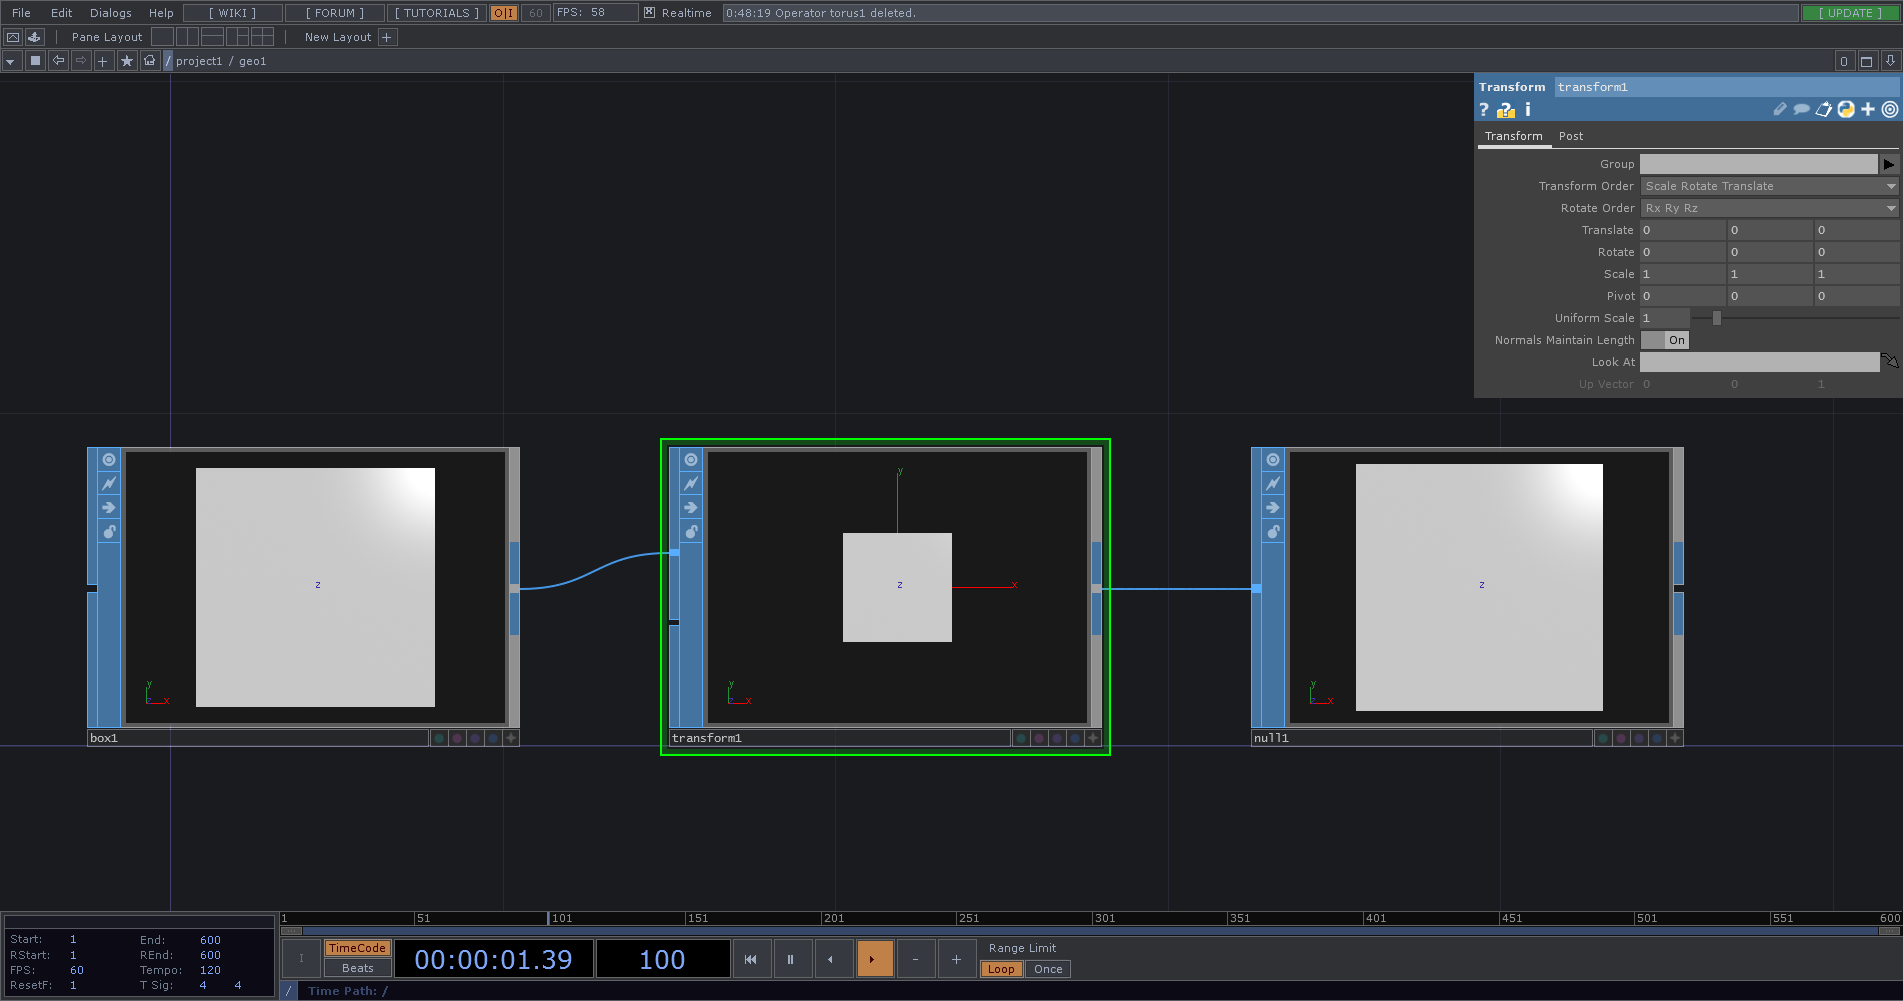Go to home network icon in path bar

point(150,61)
